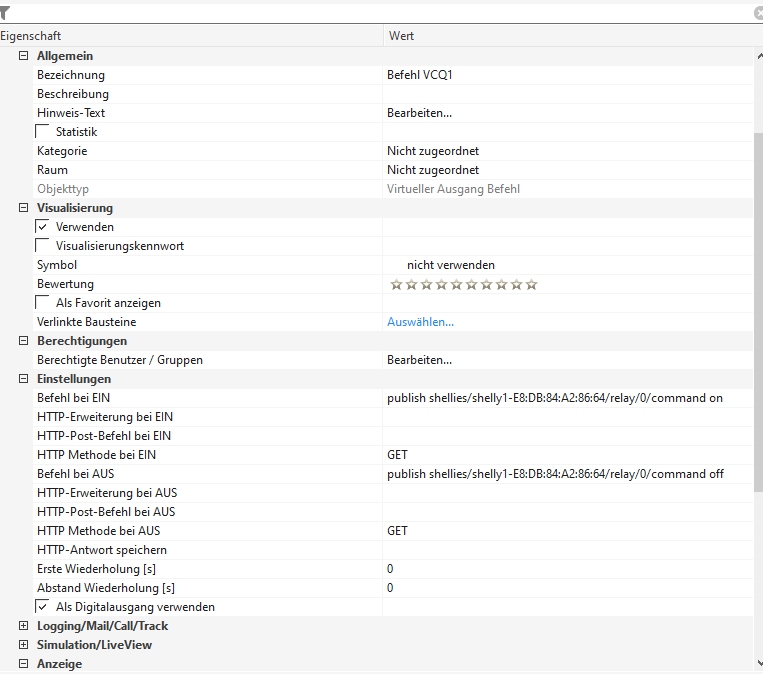Viewport: 763px width, 674px height.
Task: Set rating to the seventh star
Action: [486, 284]
